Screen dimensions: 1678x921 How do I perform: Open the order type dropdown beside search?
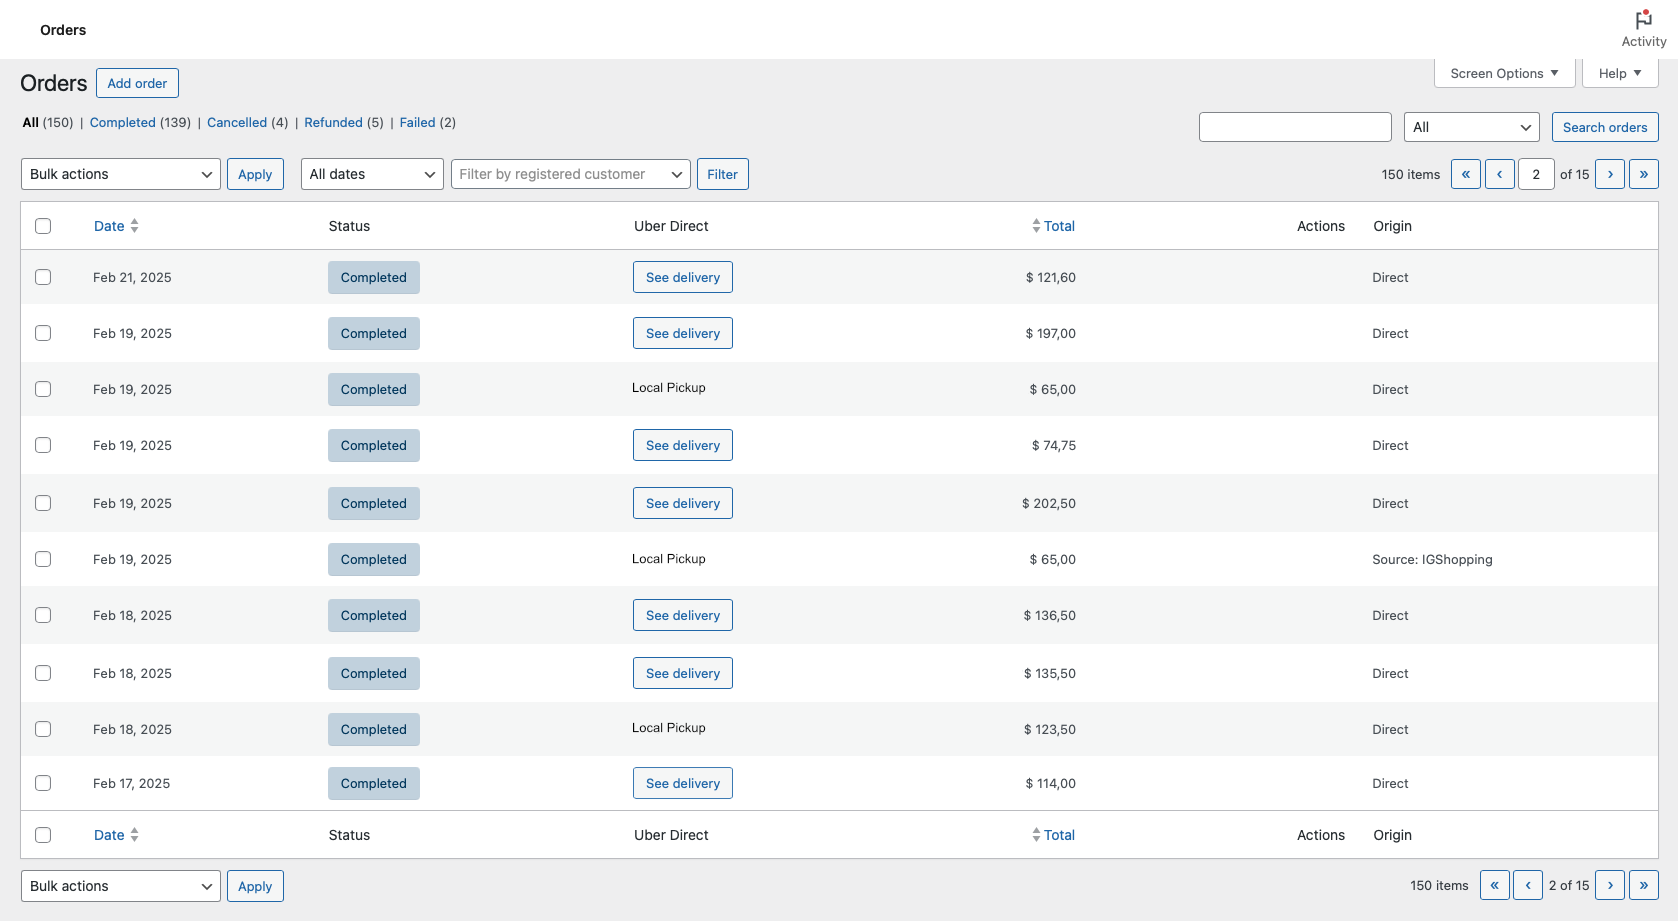tap(1470, 127)
